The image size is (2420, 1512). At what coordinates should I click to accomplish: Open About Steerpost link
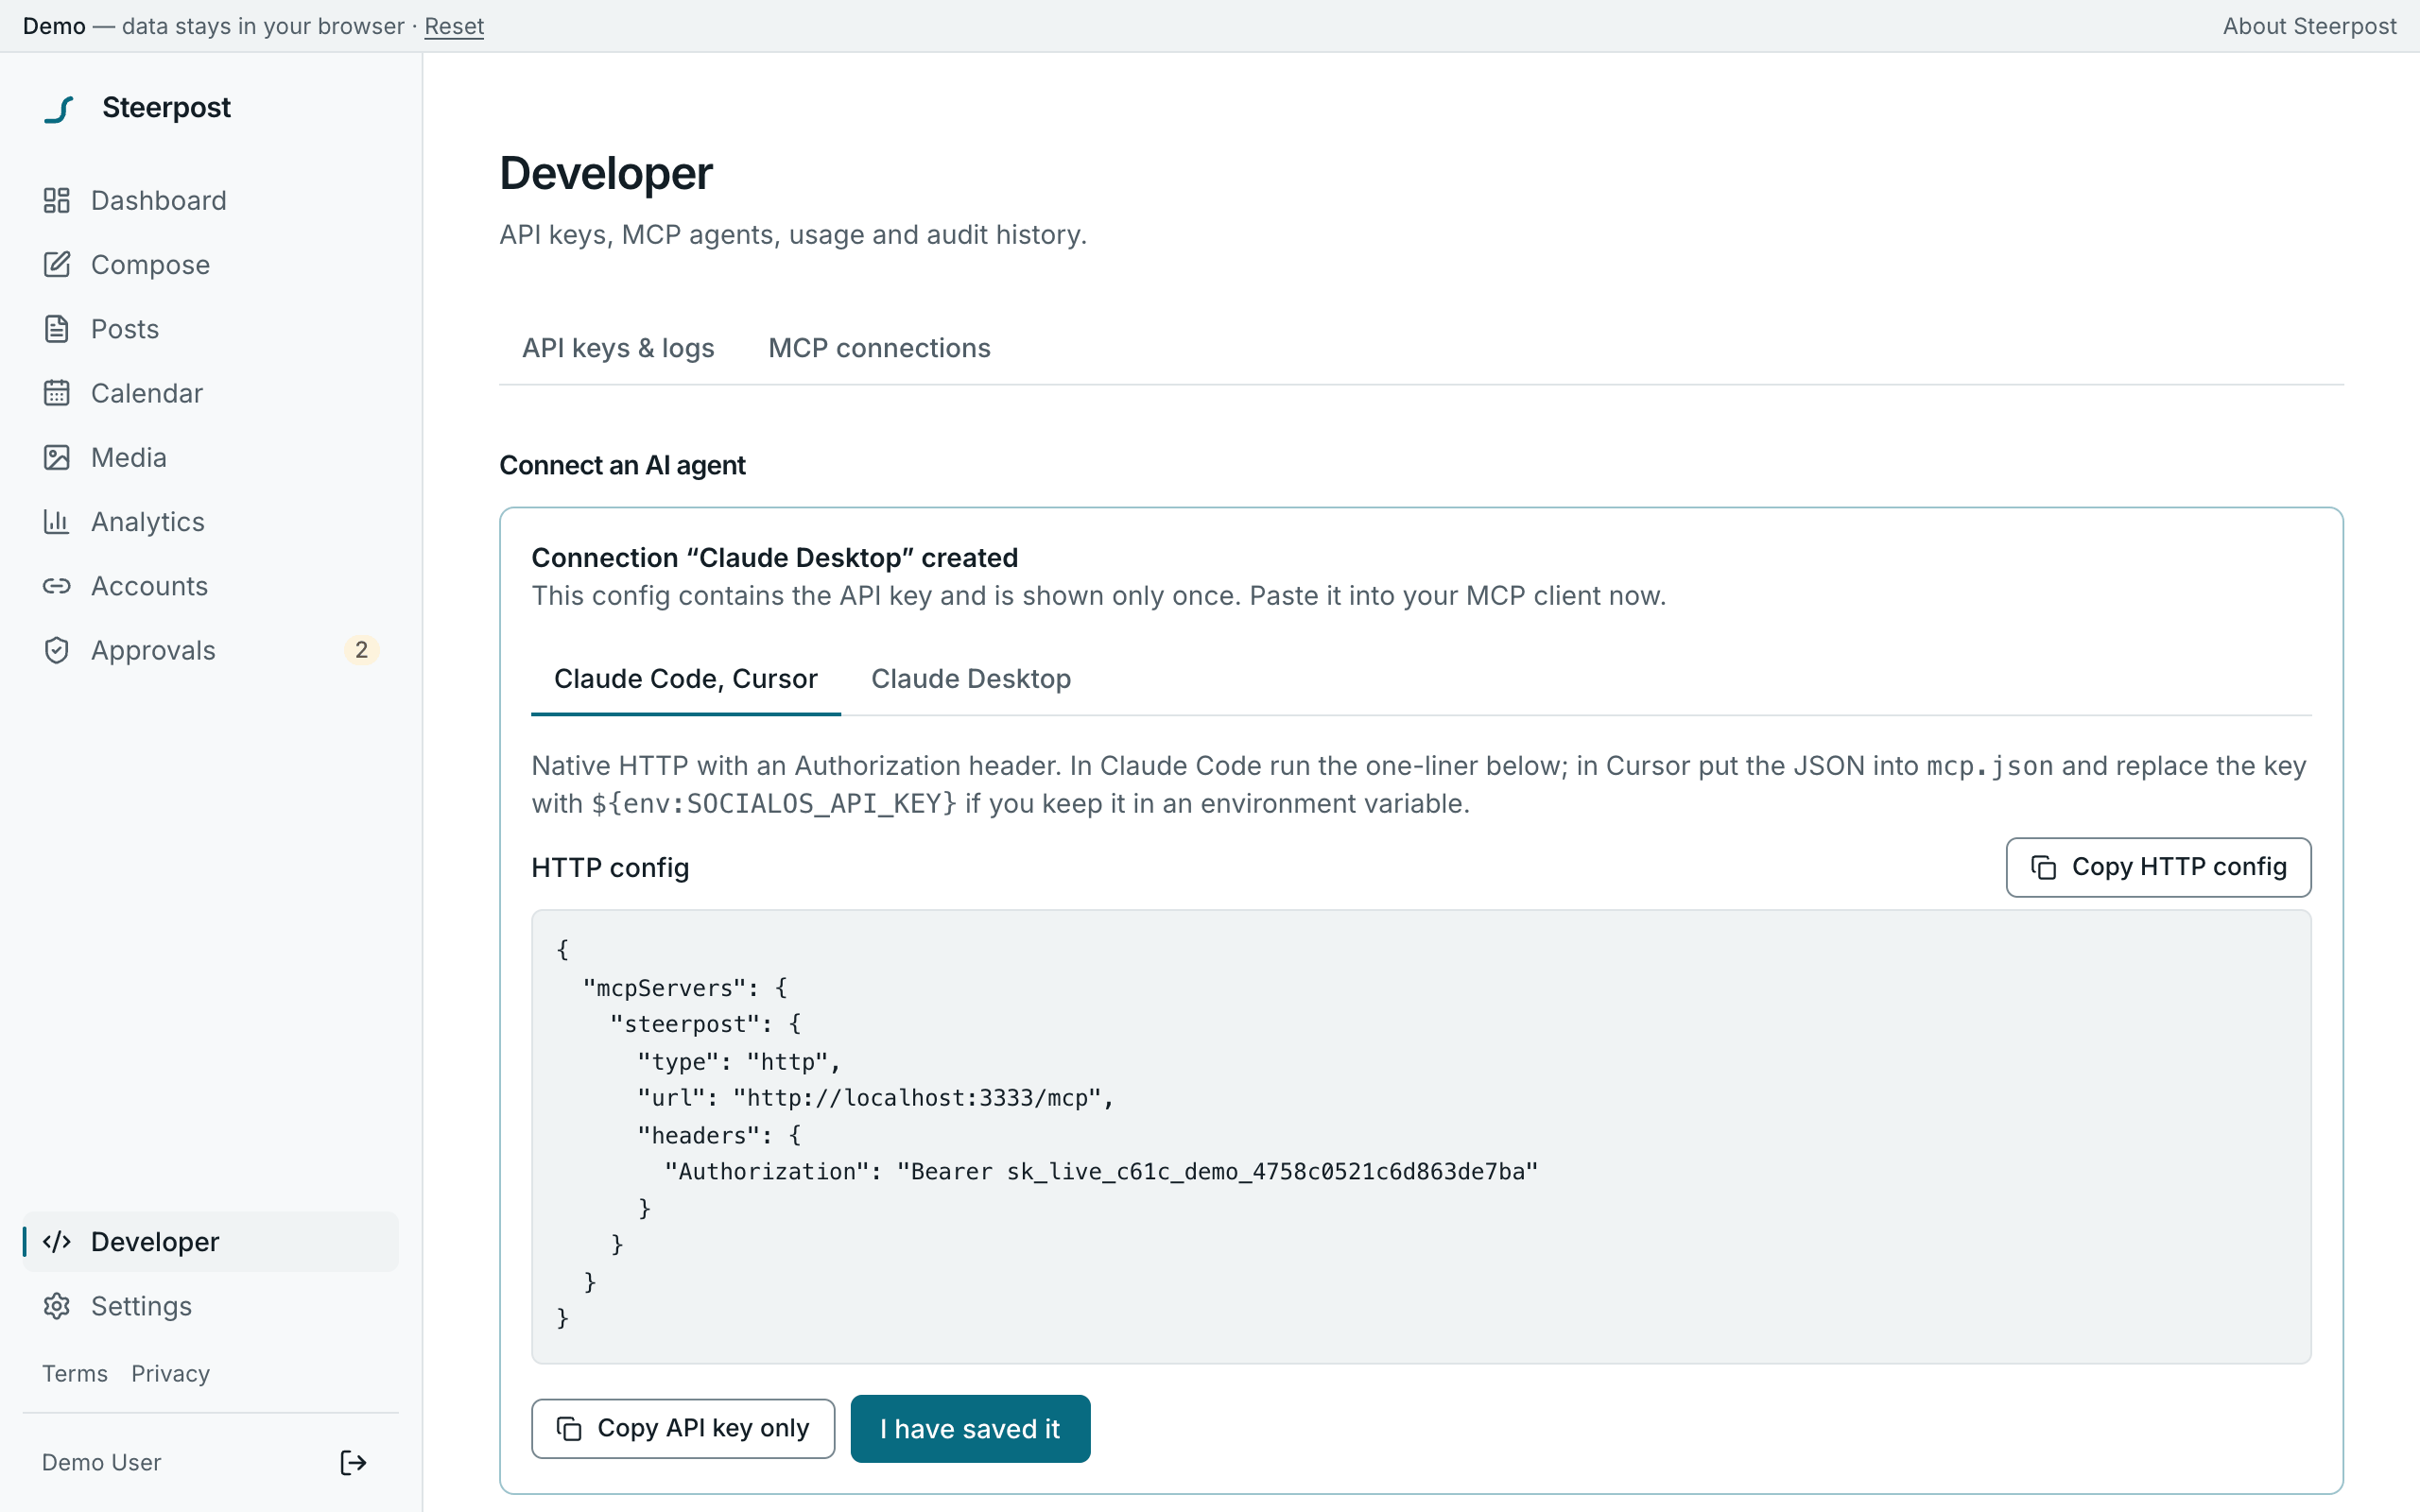pyautogui.click(x=2309, y=26)
